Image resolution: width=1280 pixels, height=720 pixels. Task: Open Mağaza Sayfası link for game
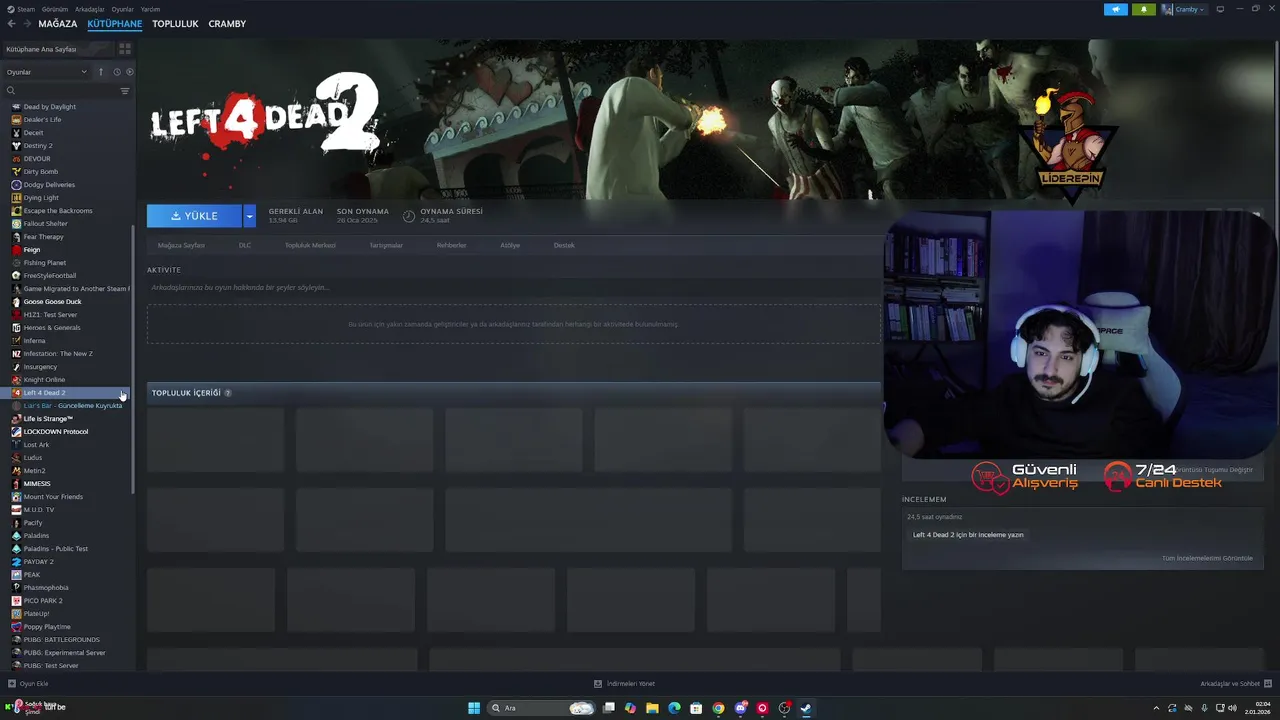[x=181, y=245]
